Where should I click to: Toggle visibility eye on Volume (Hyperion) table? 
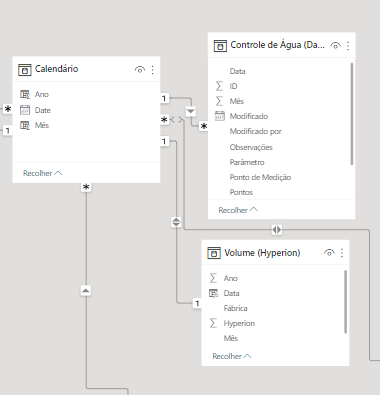pyautogui.click(x=329, y=253)
